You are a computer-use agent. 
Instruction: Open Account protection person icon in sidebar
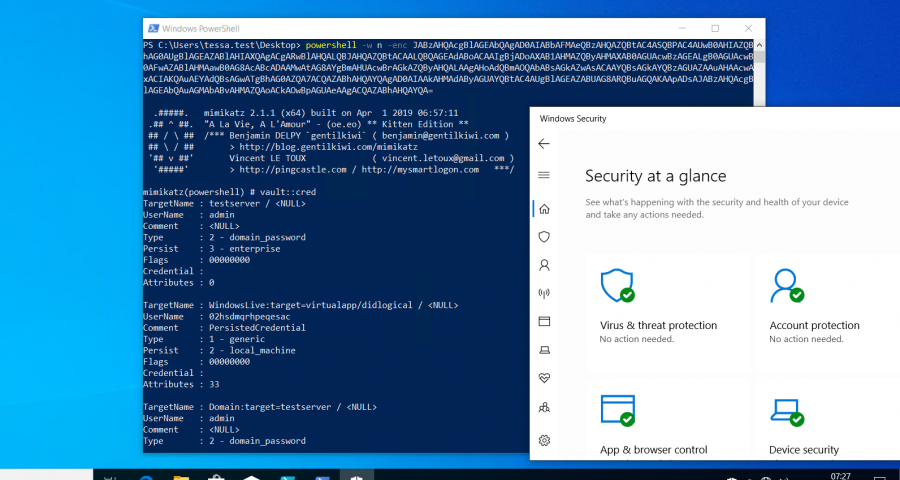click(x=544, y=265)
